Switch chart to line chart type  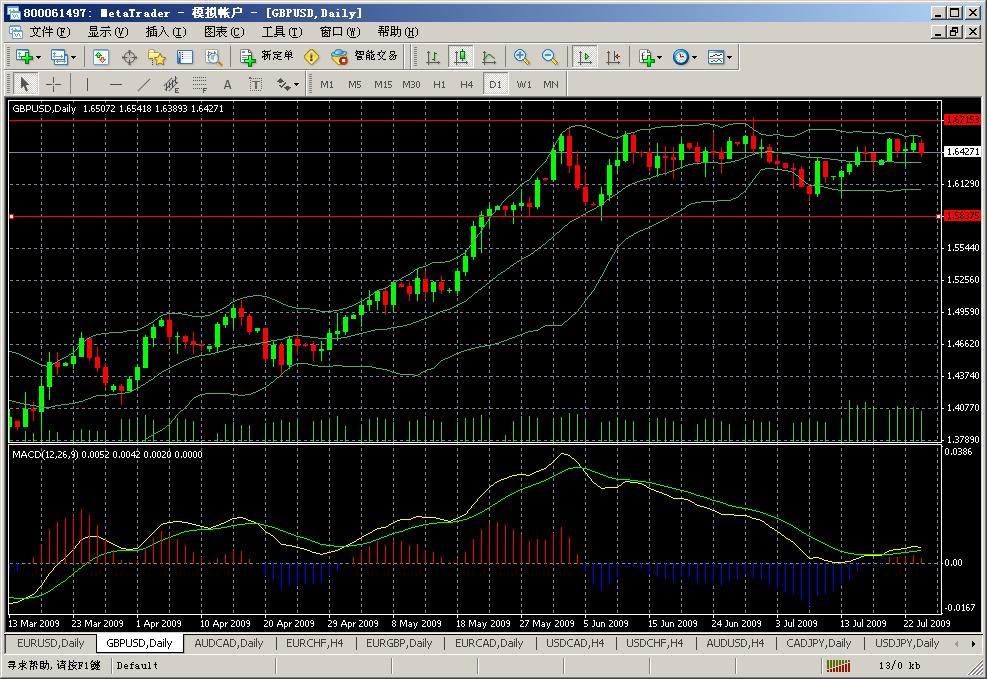pyautogui.click(x=489, y=57)
